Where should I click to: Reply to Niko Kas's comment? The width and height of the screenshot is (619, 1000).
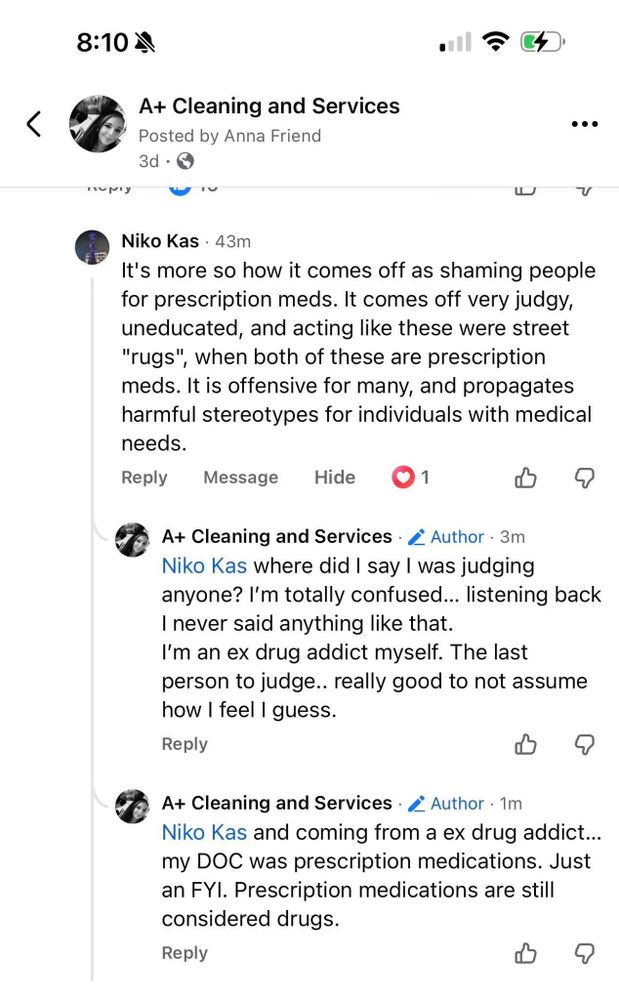click(x=144, y=478)
